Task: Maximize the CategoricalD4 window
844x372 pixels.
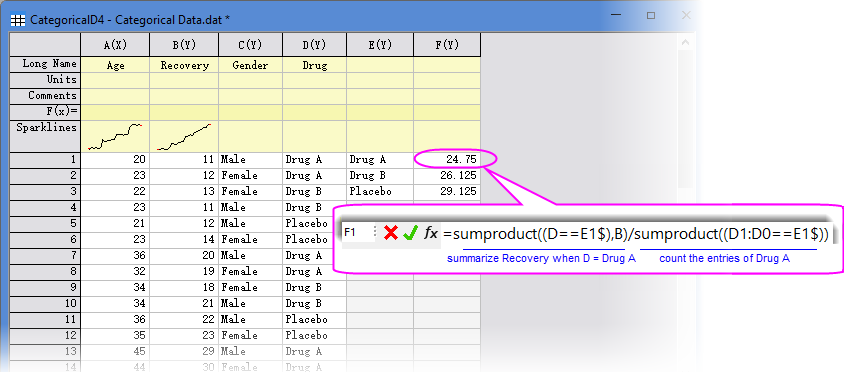Action: click(x=651, y=16)
